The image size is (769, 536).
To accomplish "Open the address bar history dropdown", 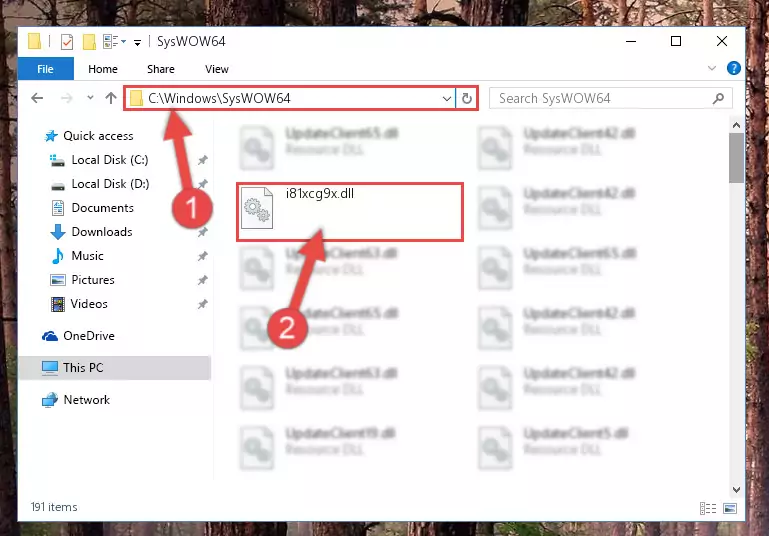I will (x=446, y=99).
